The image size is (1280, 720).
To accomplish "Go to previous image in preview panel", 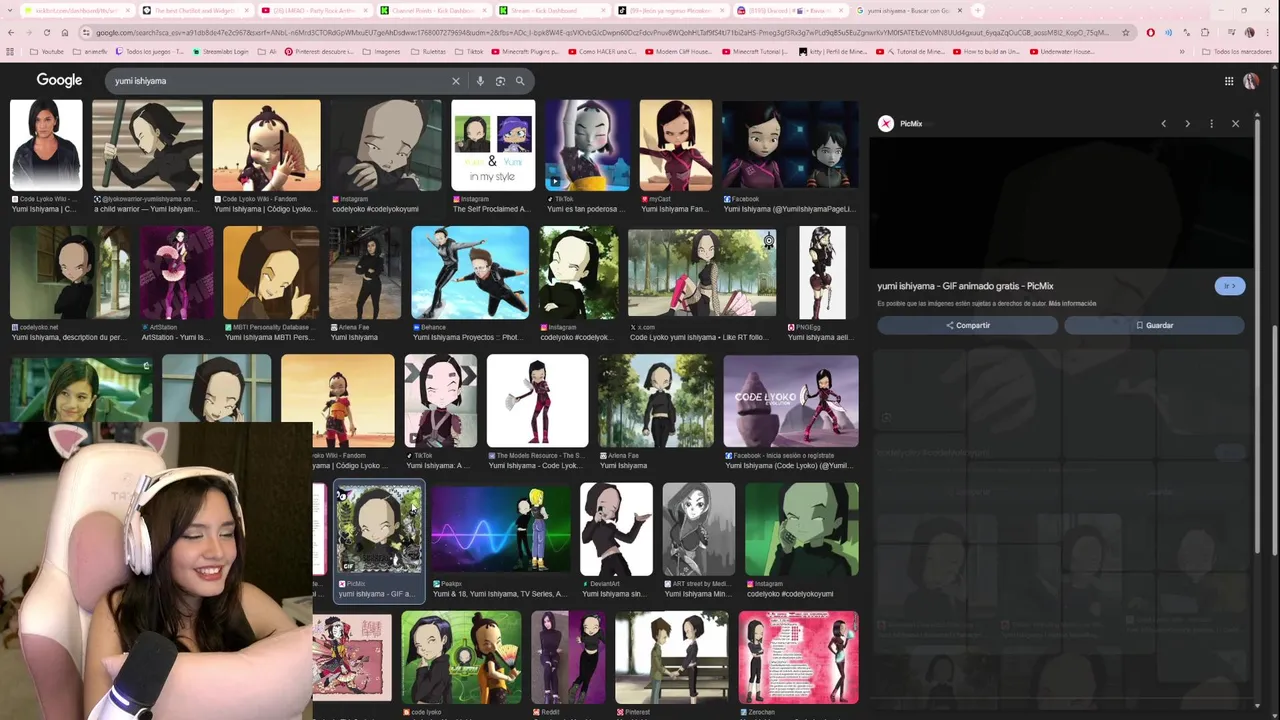I will click(x=1163, y=124).
